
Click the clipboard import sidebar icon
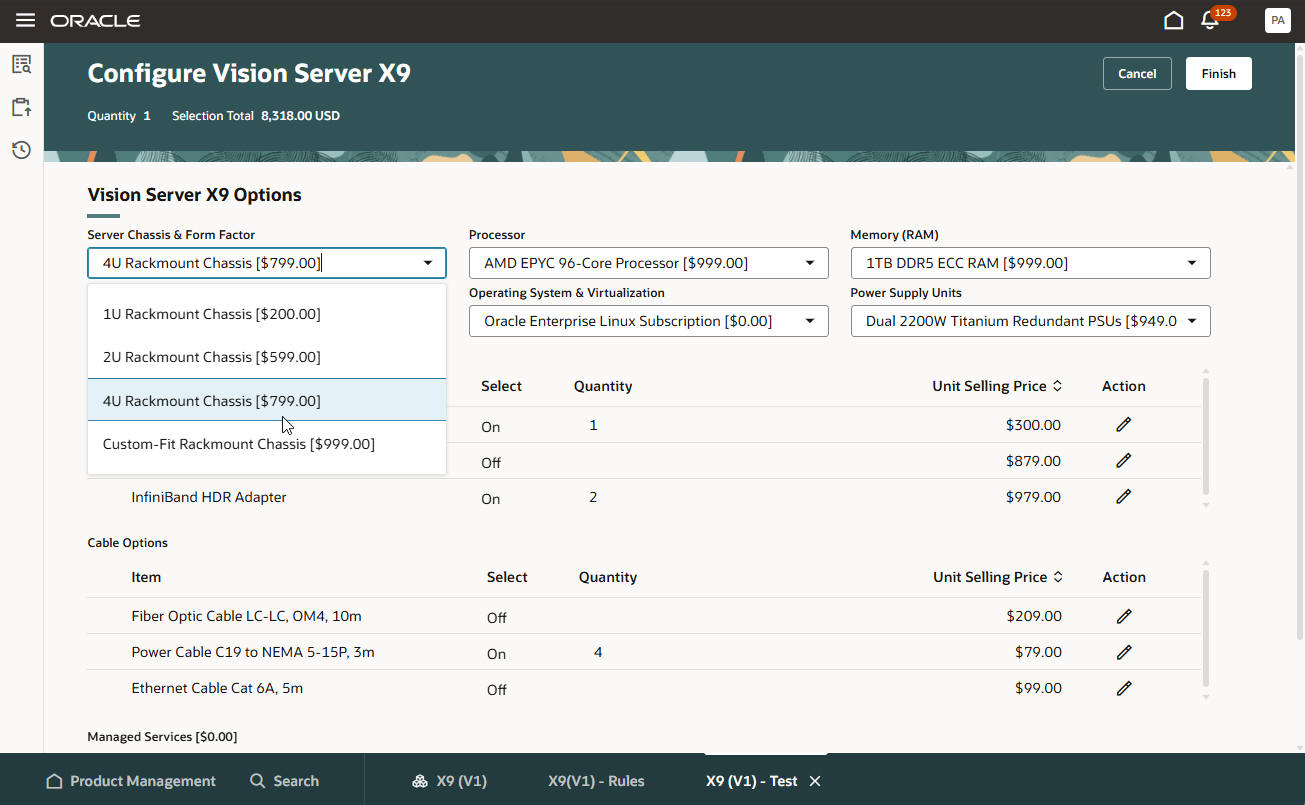point(20,107)
